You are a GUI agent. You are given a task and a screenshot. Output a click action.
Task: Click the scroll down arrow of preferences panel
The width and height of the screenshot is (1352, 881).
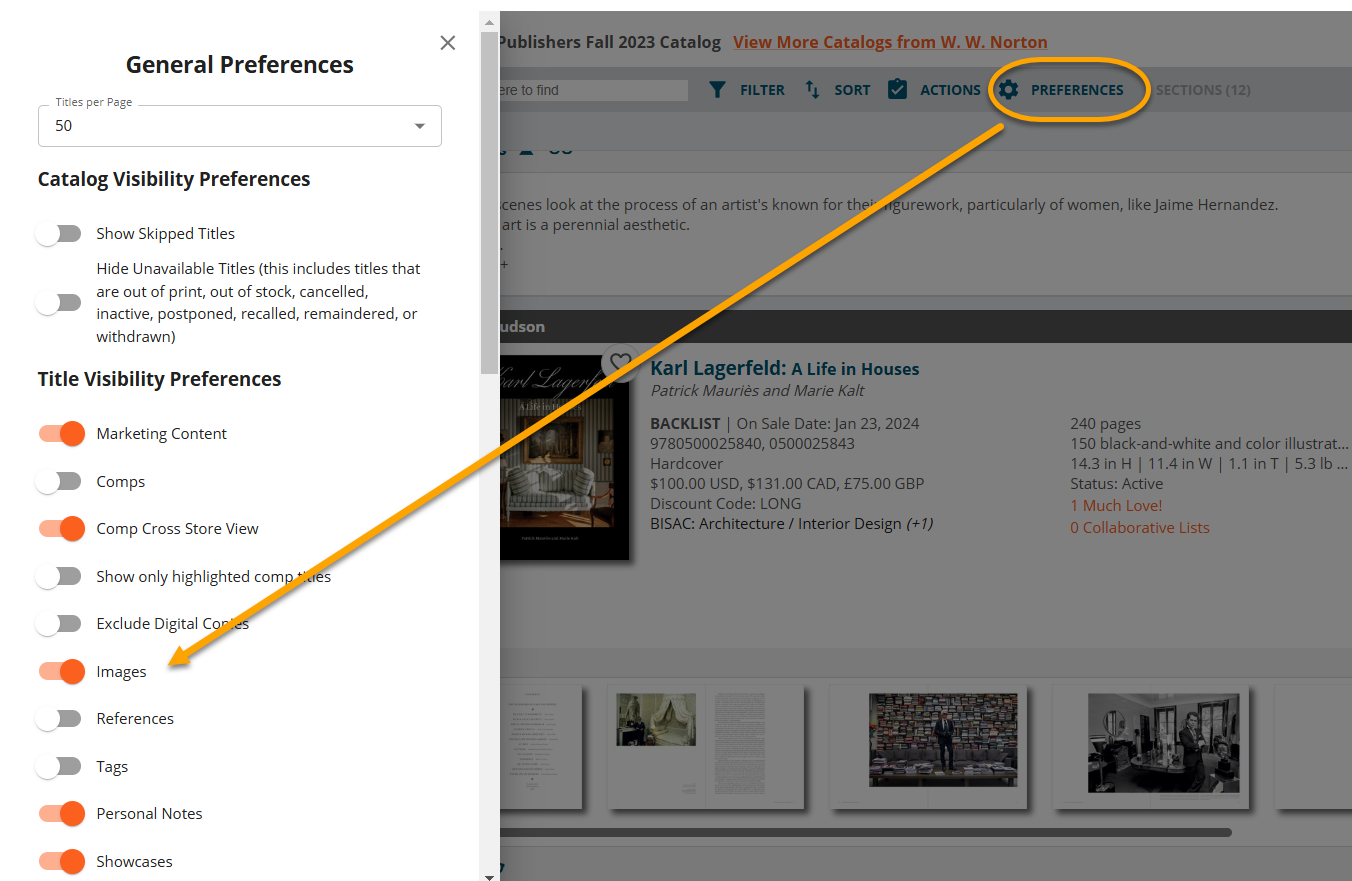489,876
